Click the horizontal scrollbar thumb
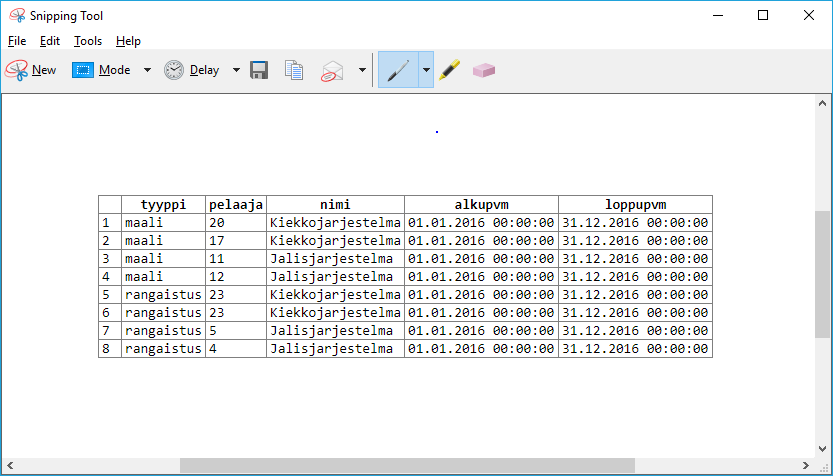Image resolution: width=833 pixels, height=476 pixels. pos(406,465)
